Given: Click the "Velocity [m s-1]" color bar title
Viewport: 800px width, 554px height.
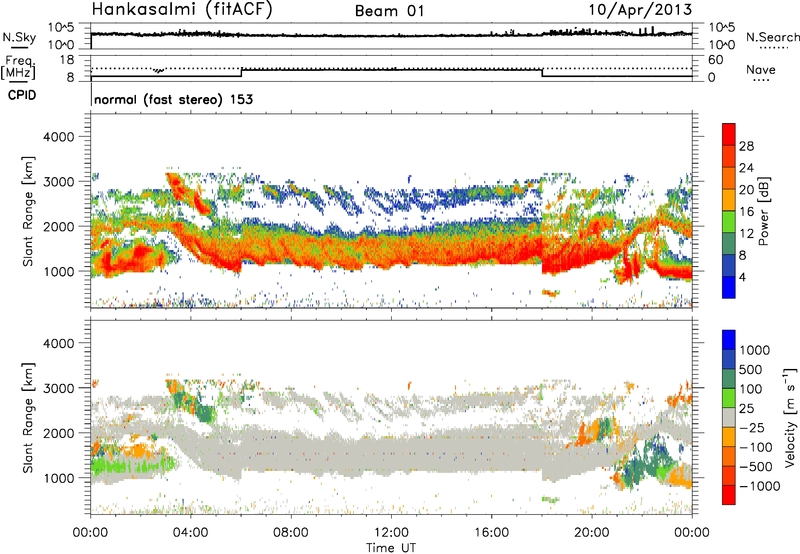Looking at the screenshot, I should pos(790,418).
